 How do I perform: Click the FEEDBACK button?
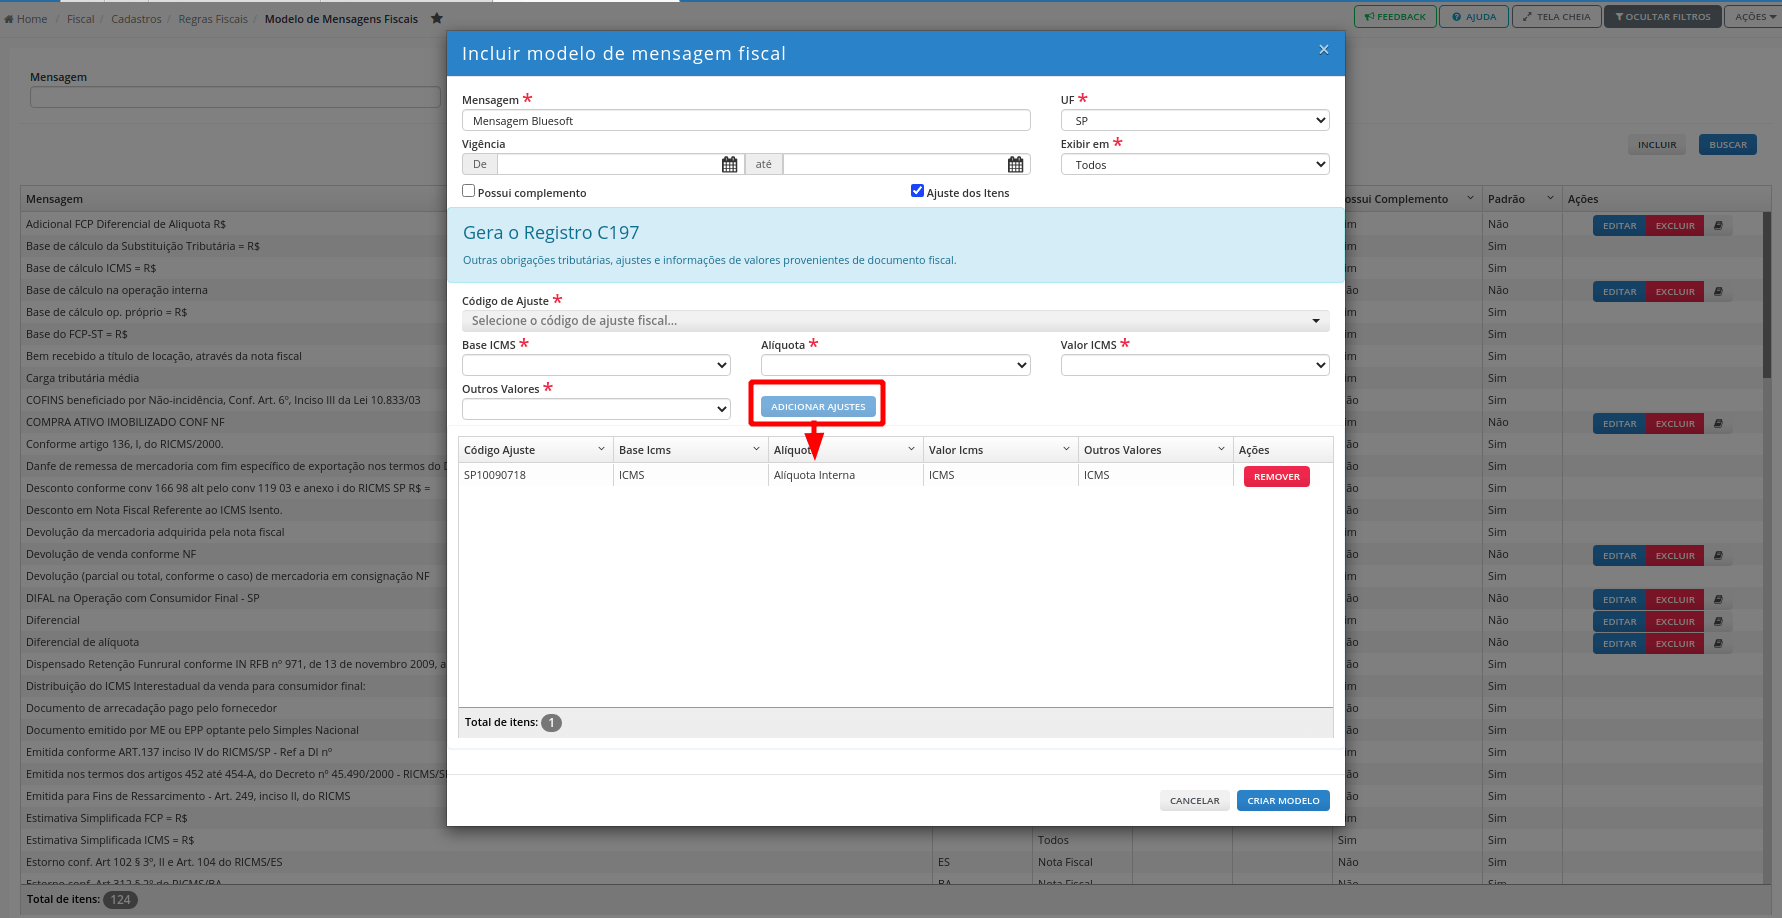coord(1395,17)
